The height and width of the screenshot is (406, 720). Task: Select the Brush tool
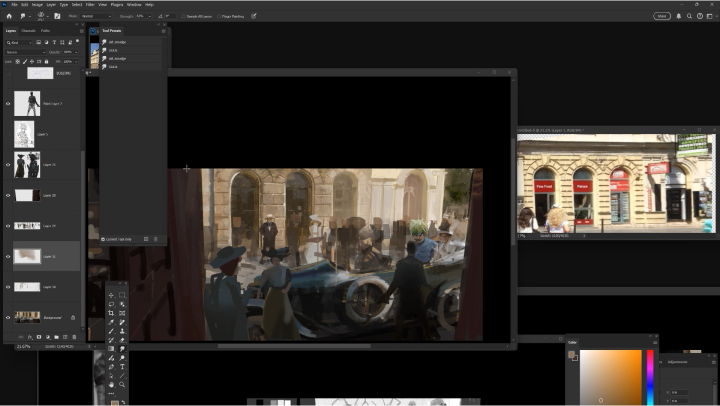111,331
